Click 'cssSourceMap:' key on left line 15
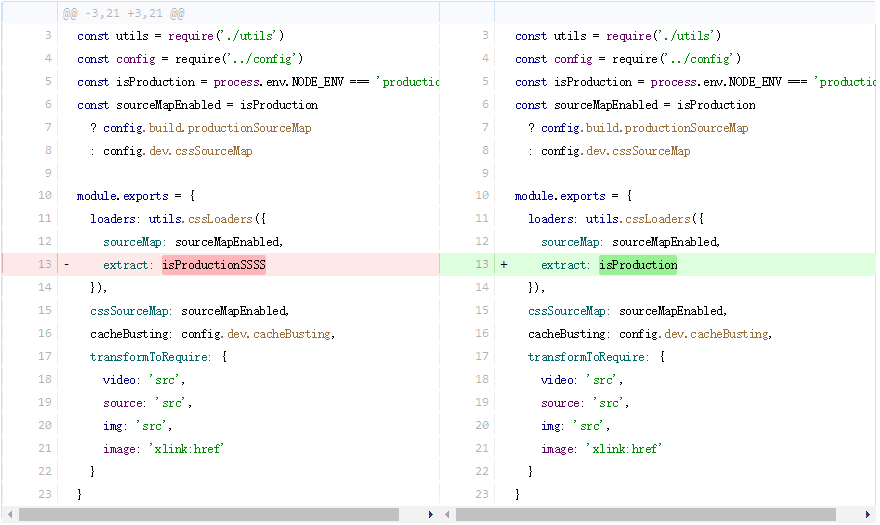Viewport: 880px width, 525px height. (x=131, y=311)
